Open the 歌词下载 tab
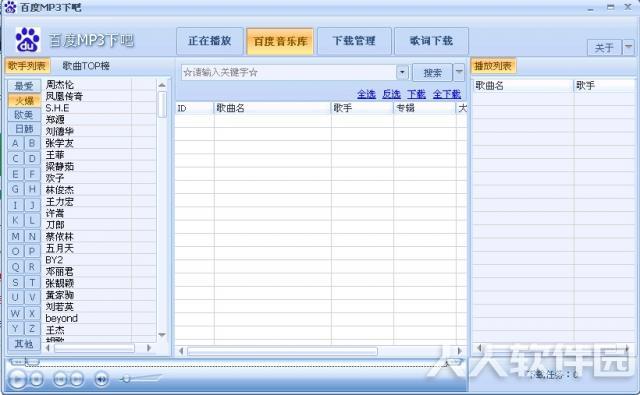640x395 pixels. click(x=431, y=41)
